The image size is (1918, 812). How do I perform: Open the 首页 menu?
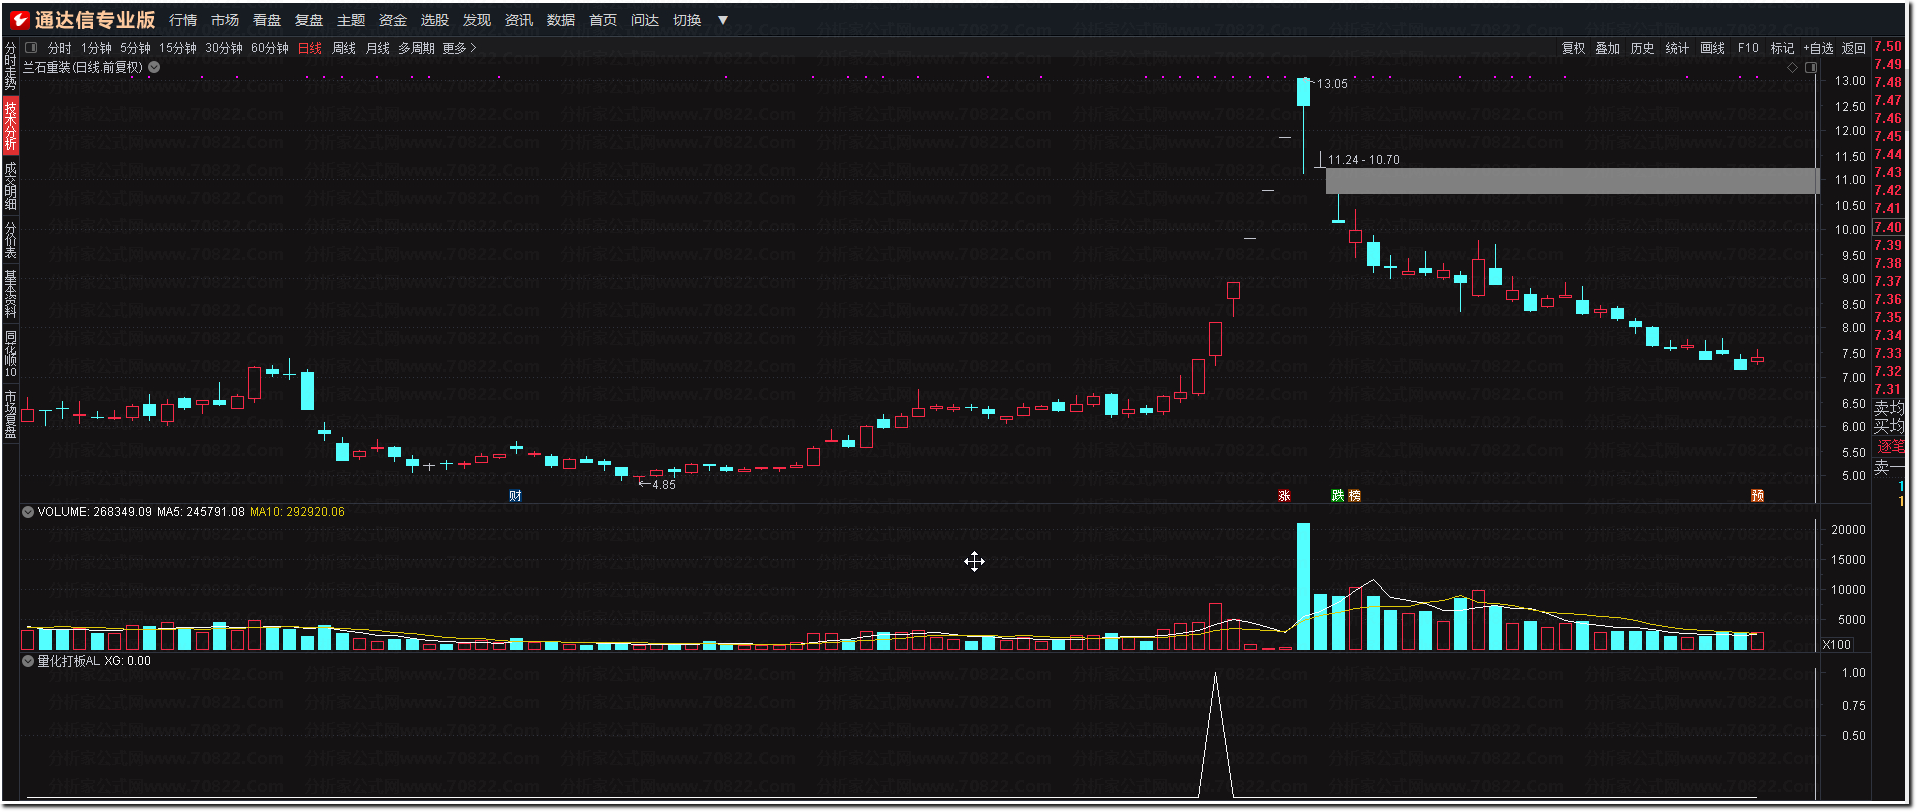(603, 20)
